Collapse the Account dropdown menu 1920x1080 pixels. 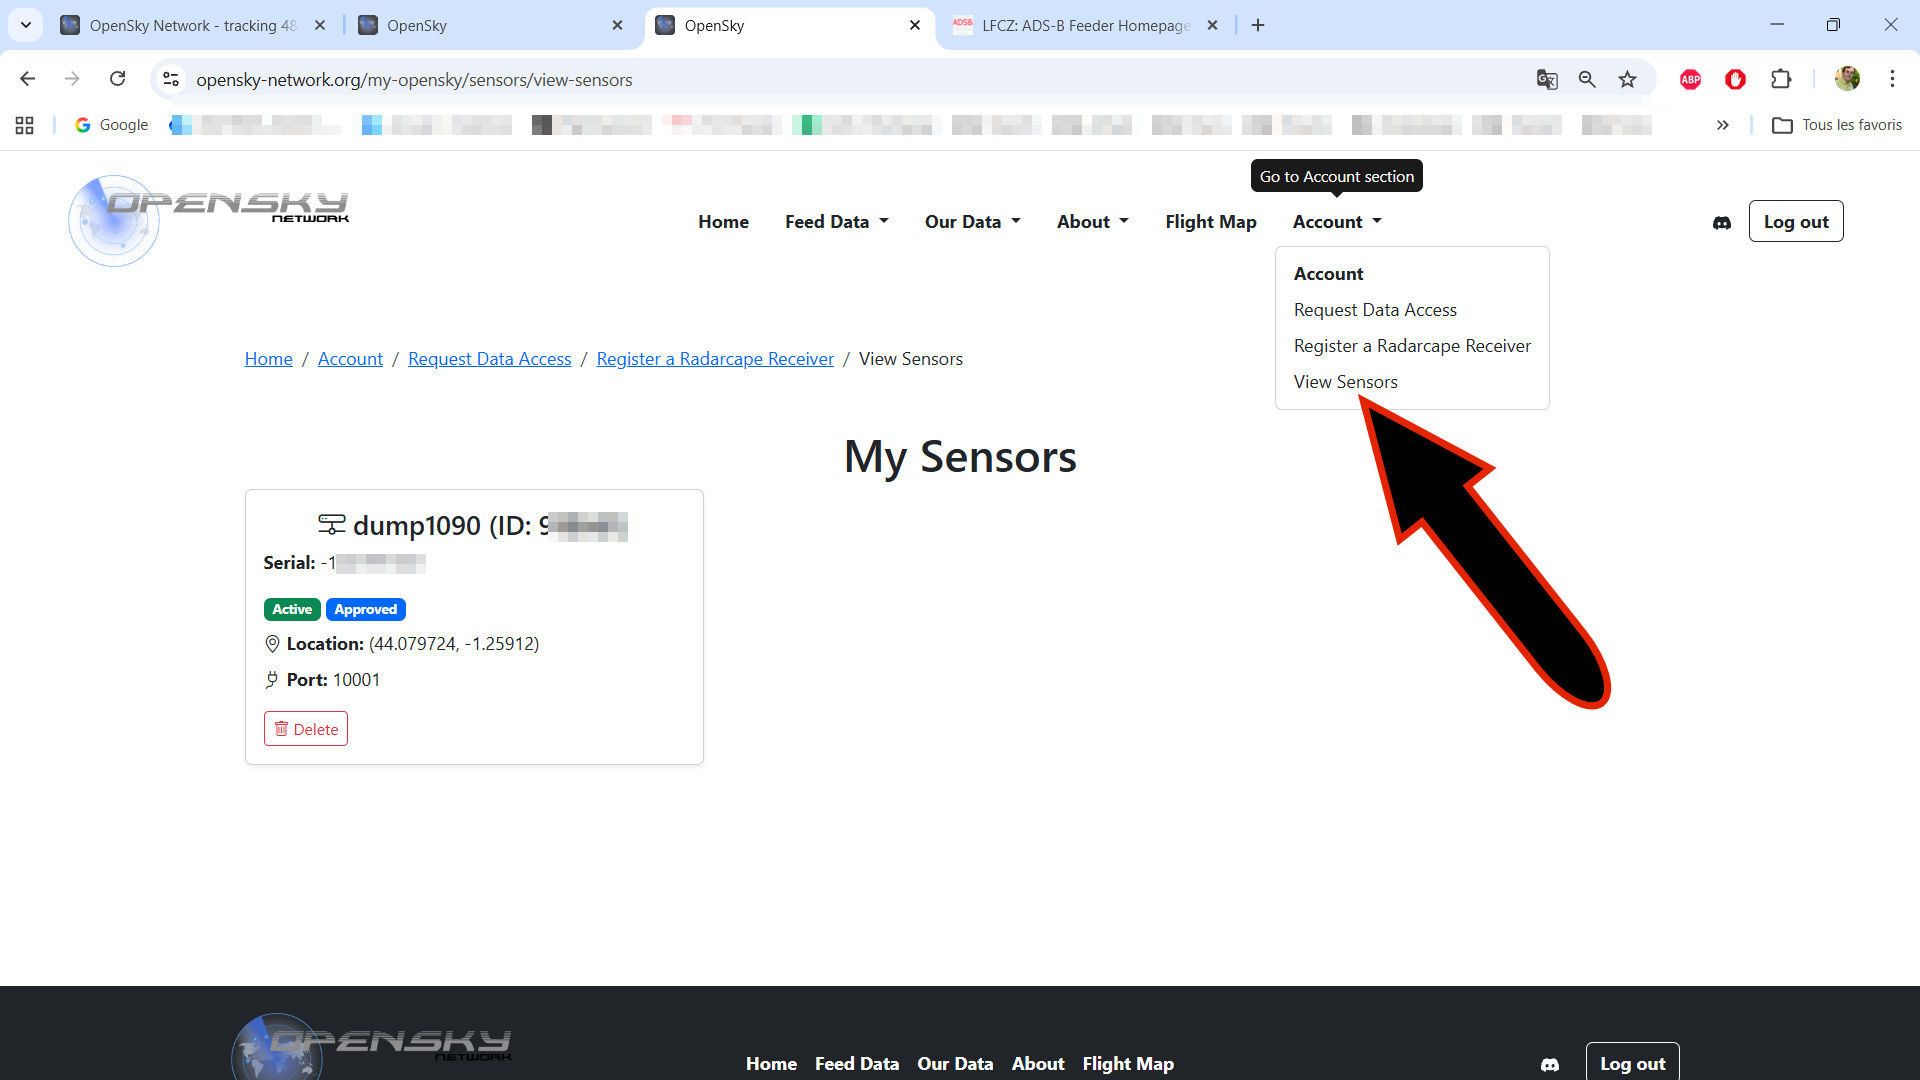pos(1337,222)
